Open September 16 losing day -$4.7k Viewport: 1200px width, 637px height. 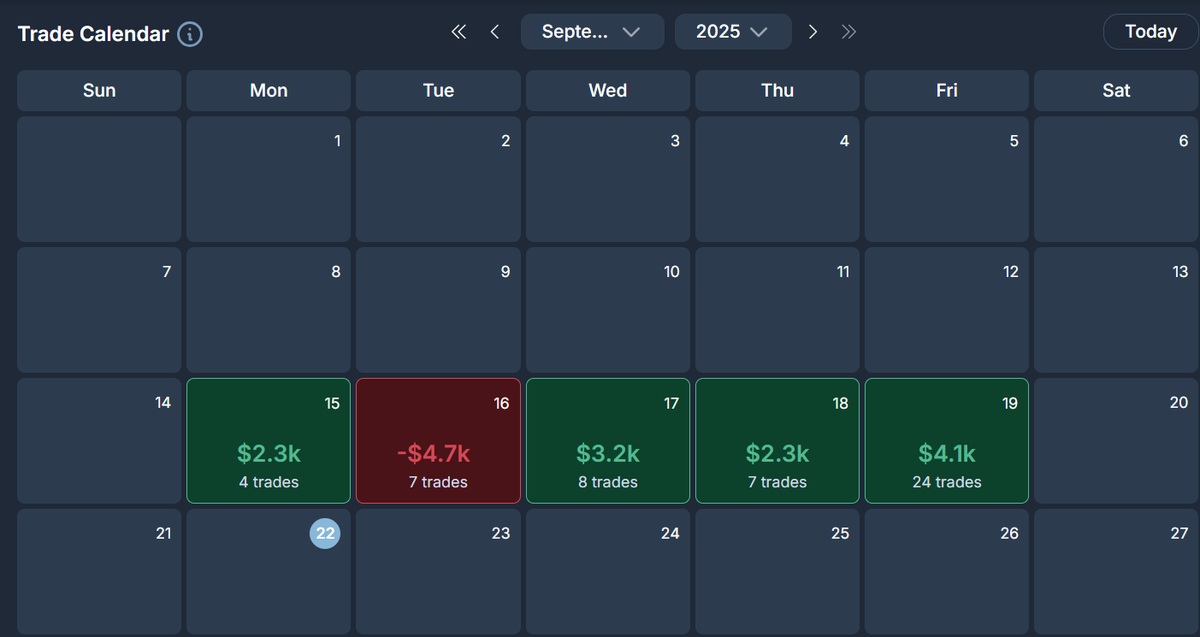tap(438, 440)
